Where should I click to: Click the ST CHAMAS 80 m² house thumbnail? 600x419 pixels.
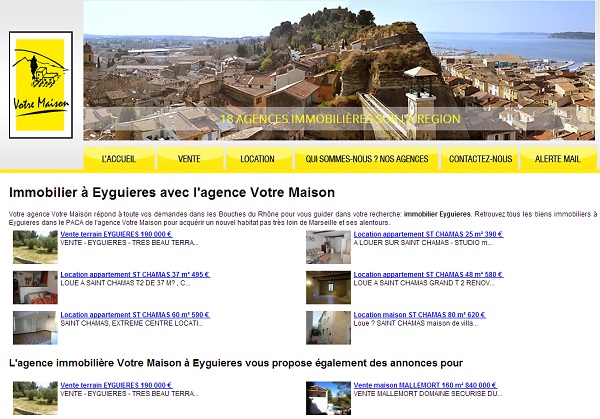click(x=328, y=328)
